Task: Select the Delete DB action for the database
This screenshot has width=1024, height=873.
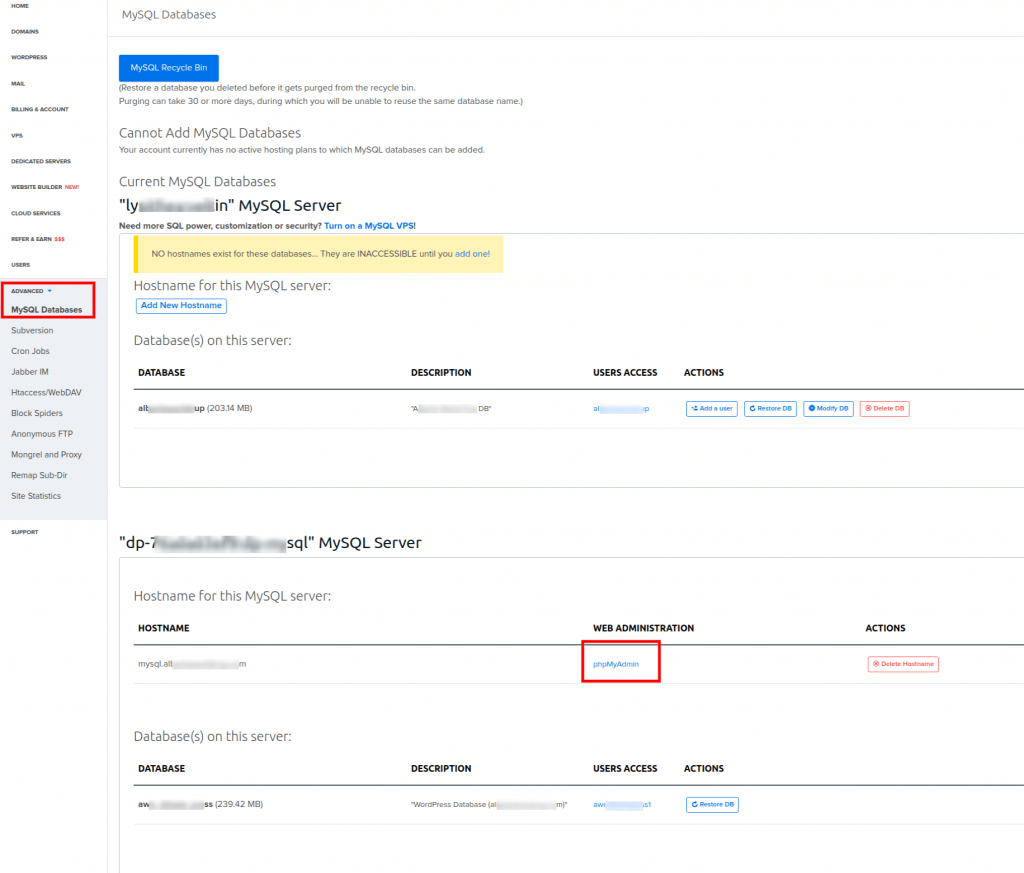Action: click(x=884, y=408)
